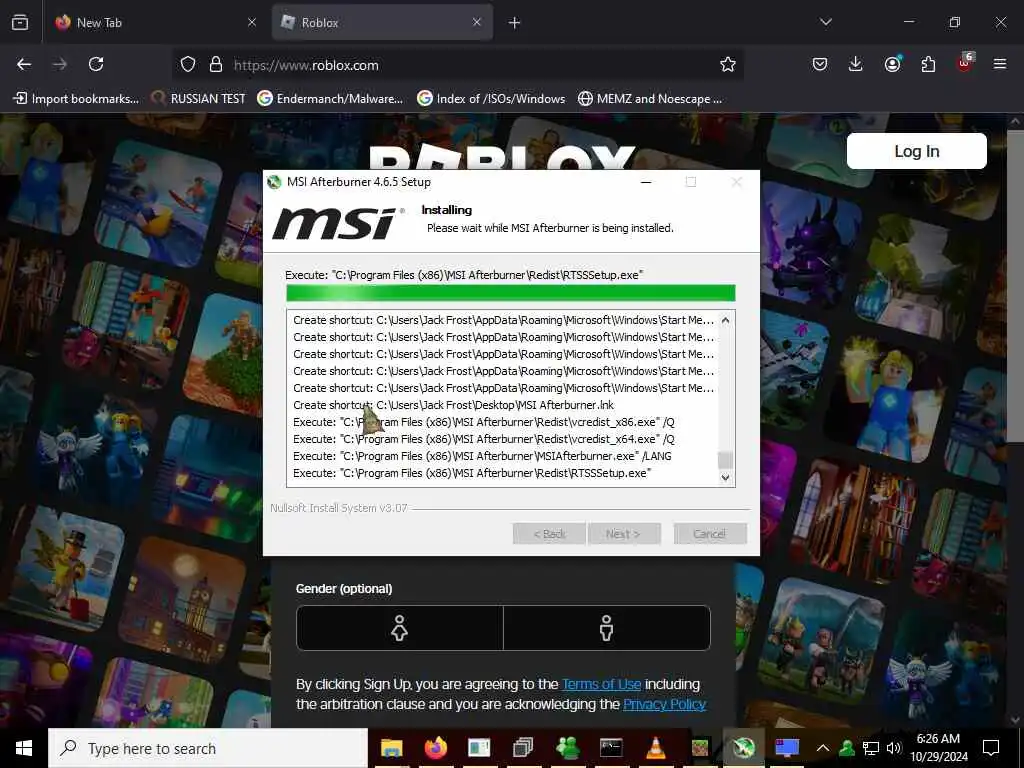Select the Desktop MSI Afterburner.lnk shortcut line
This screenshot has width=1024, height=768.
click(x=453, y=405)
